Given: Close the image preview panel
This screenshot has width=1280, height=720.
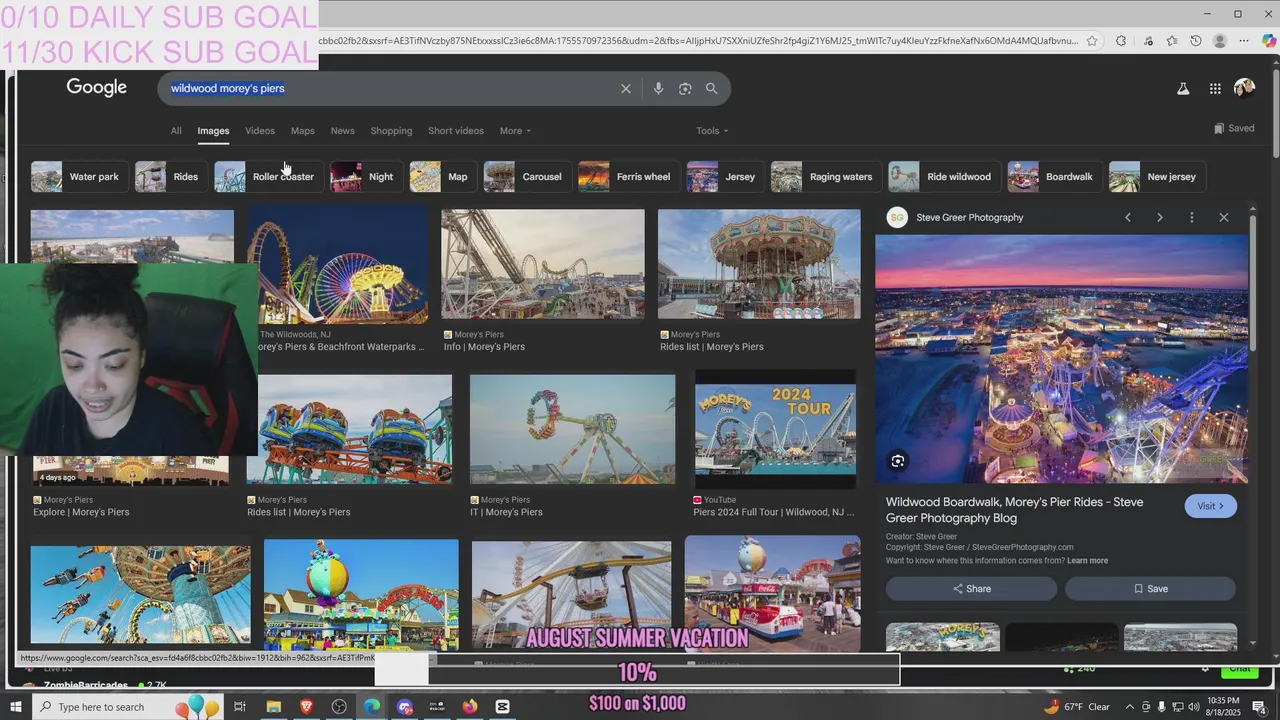Looking at the screenshot, I should (x=1224, y=217).
